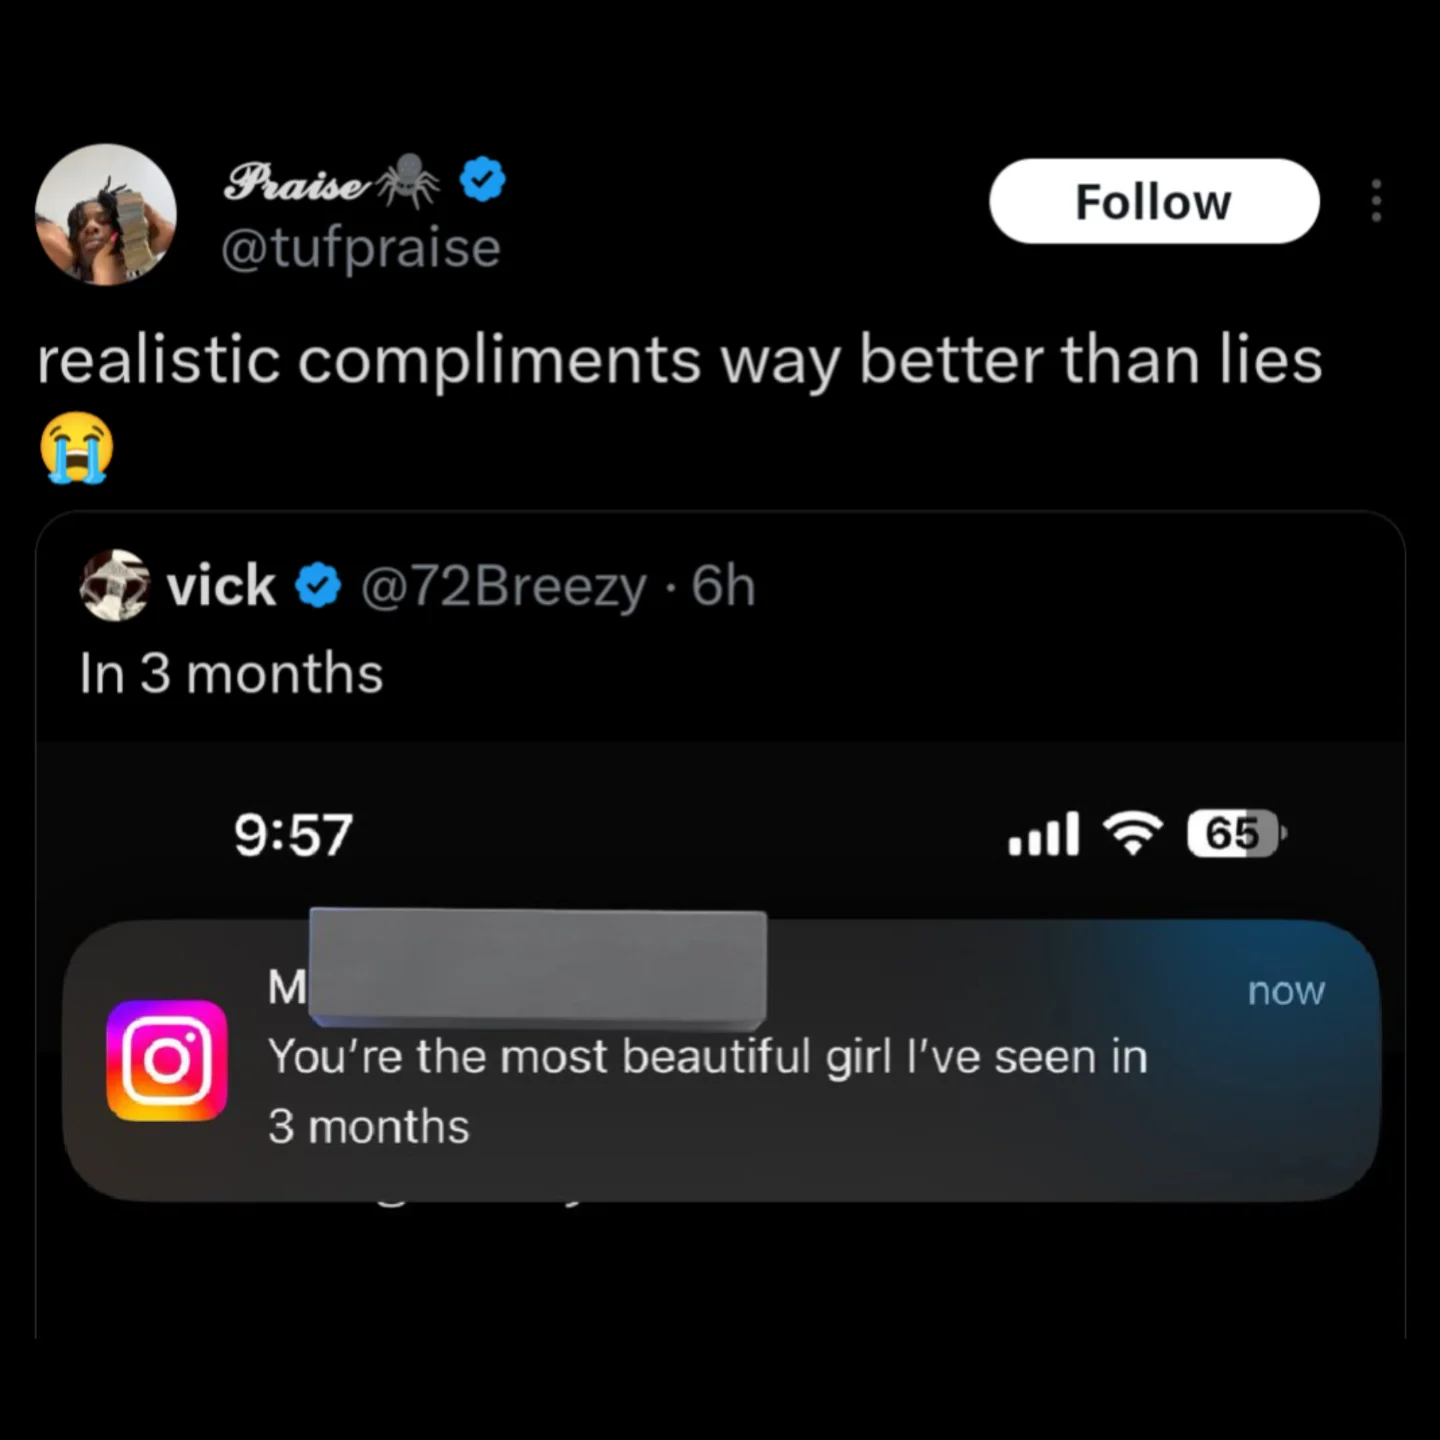1440x1440 pixels.
Task: Click the 'now' label on the notification
Action: pyautogui.click(x=1286, y=990)
